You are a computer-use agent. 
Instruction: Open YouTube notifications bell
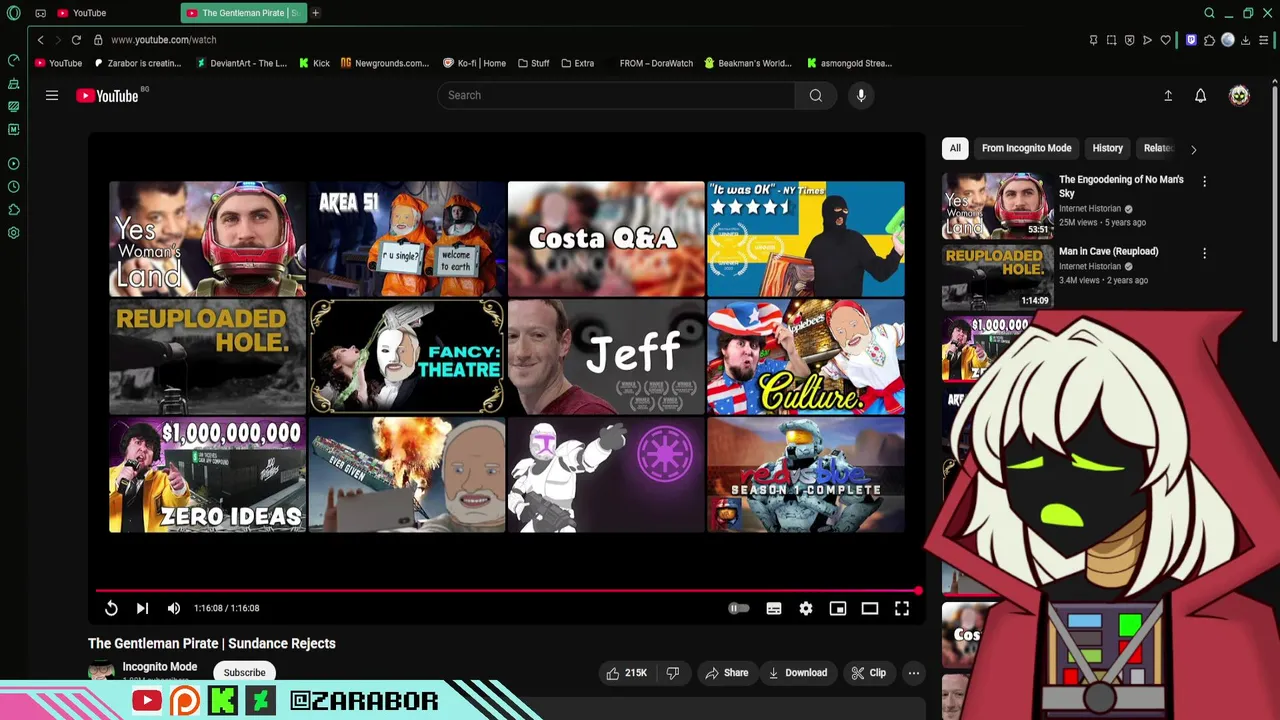[x=1200, y=95]
